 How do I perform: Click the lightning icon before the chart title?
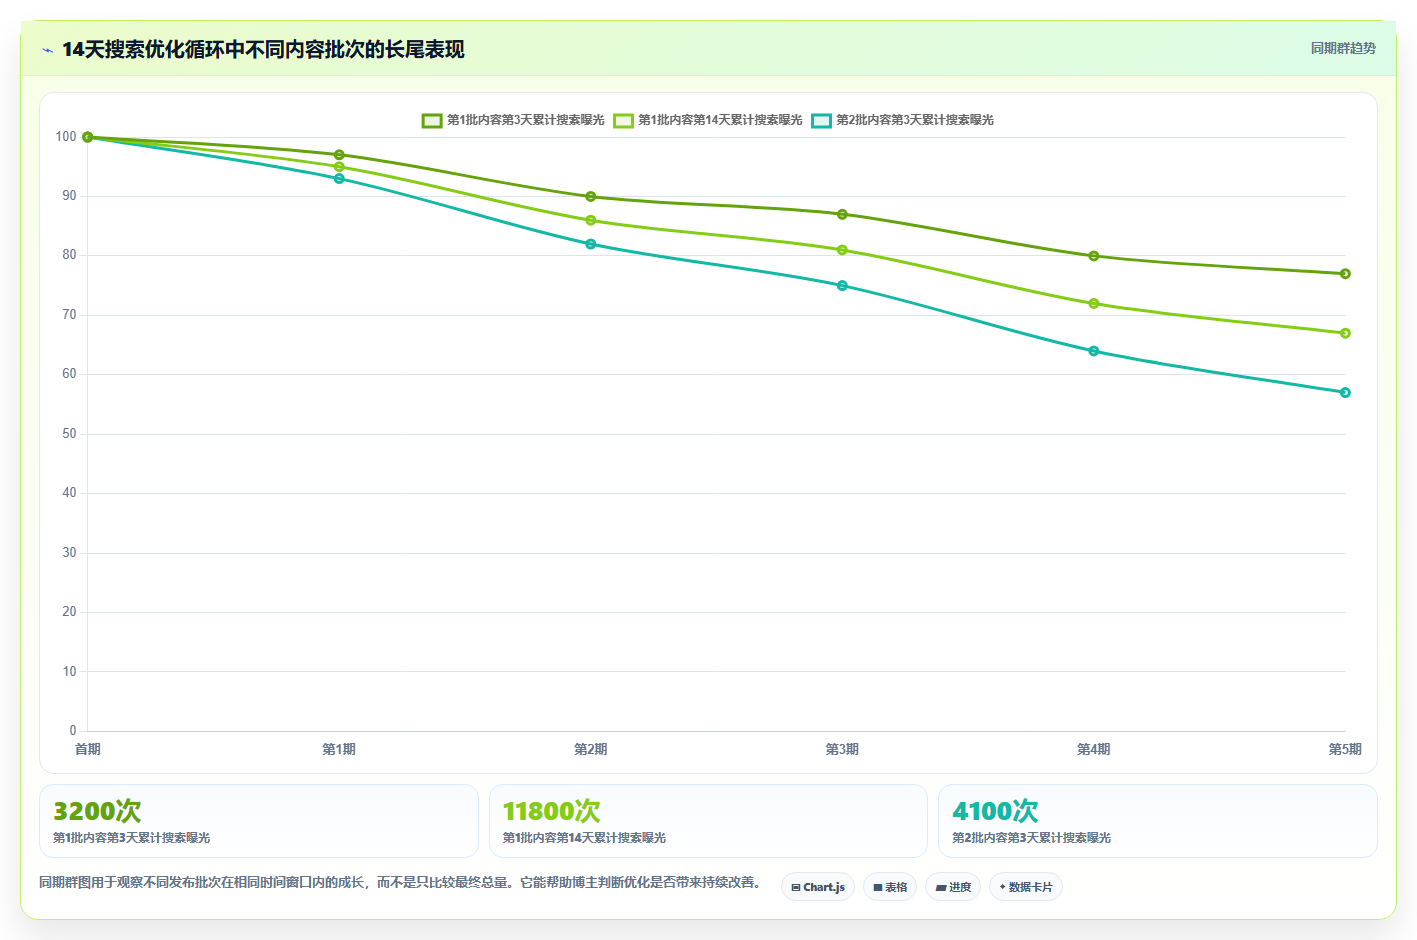(x=48, y=50)
